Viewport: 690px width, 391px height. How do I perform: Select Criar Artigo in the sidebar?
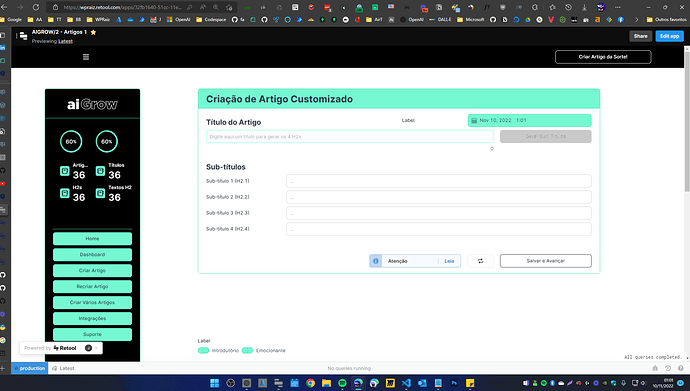[92, 270]
